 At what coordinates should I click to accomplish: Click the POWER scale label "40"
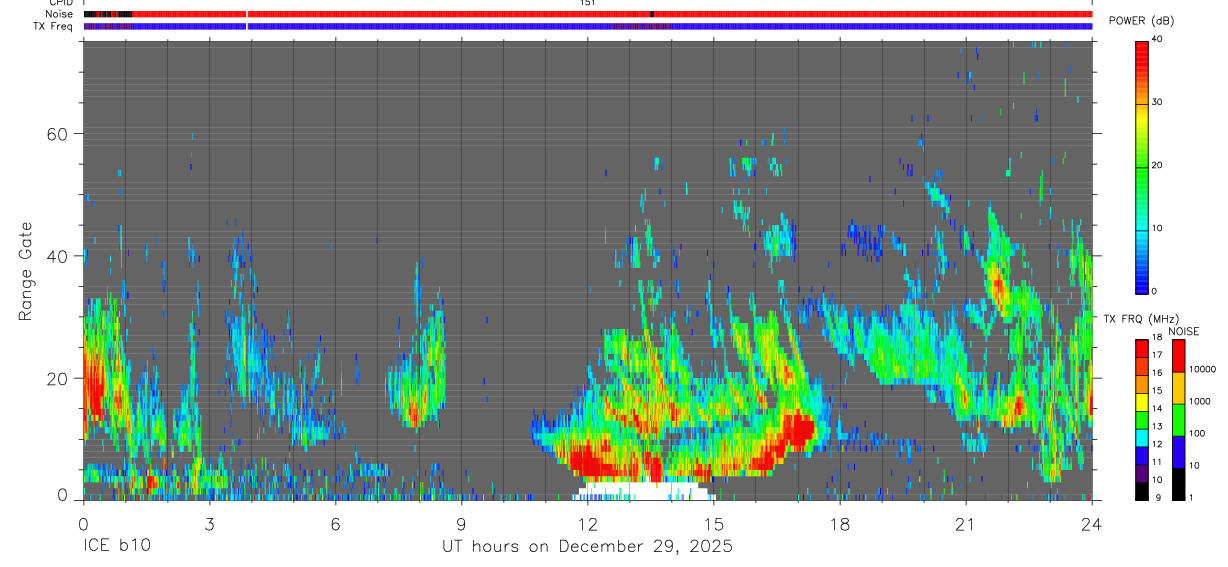pyautogui.click(x=1158, y=40)
